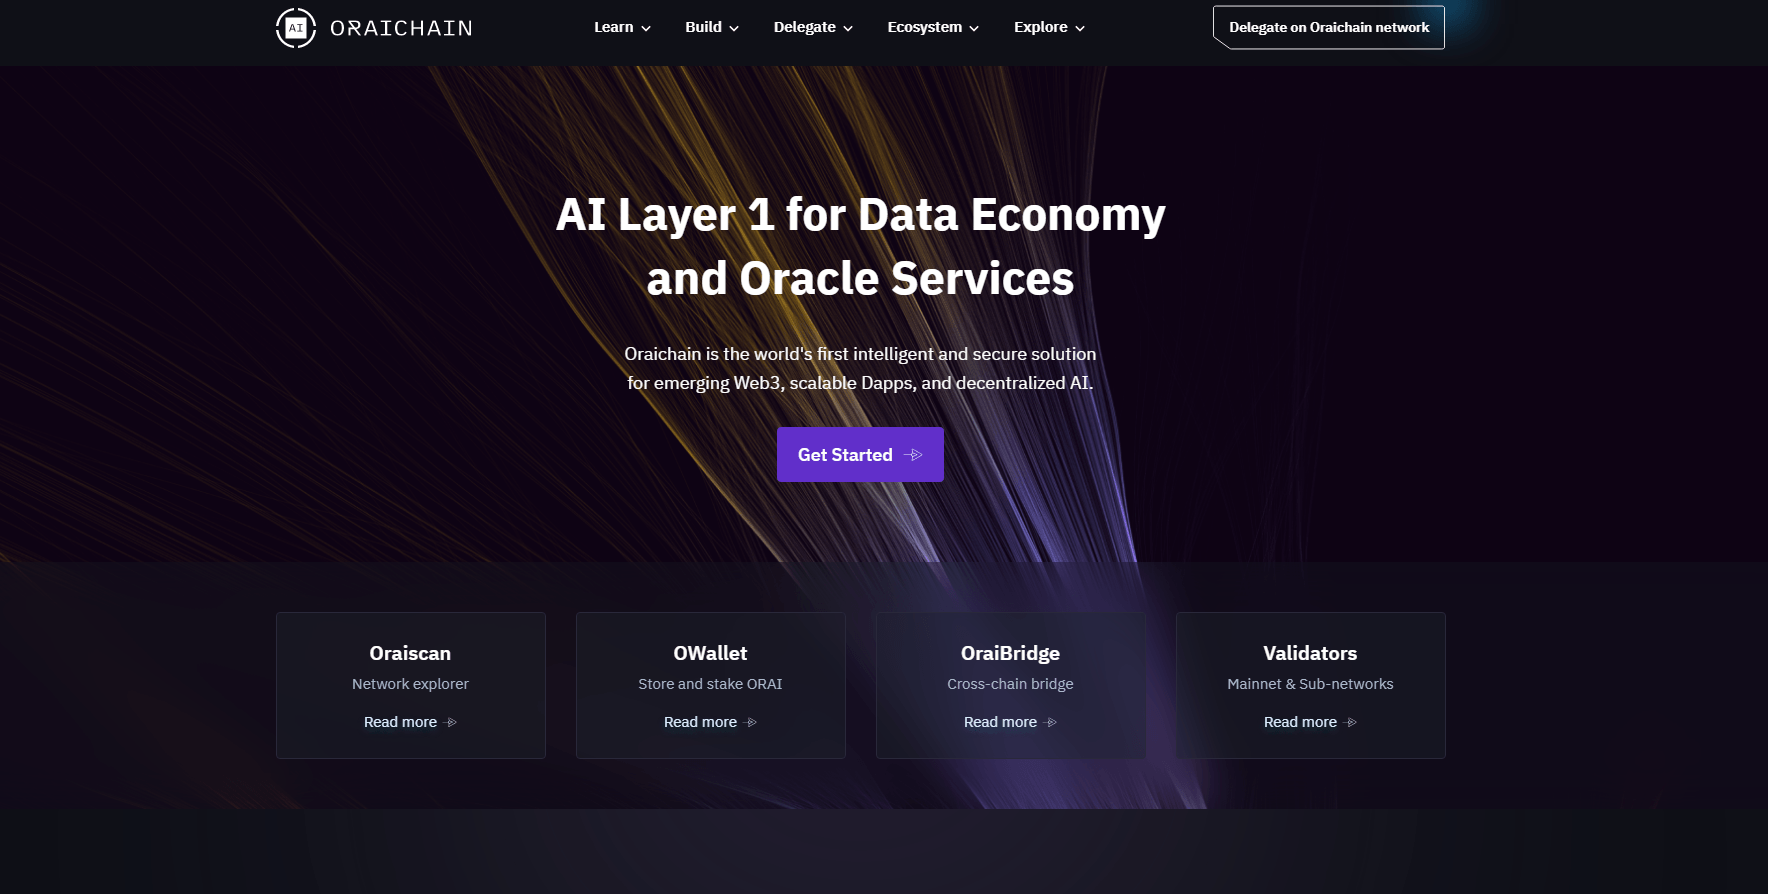This screenshot has height=894, width=1768.
Task: Click Read more under Oraiscan
Action: (400, 722)
